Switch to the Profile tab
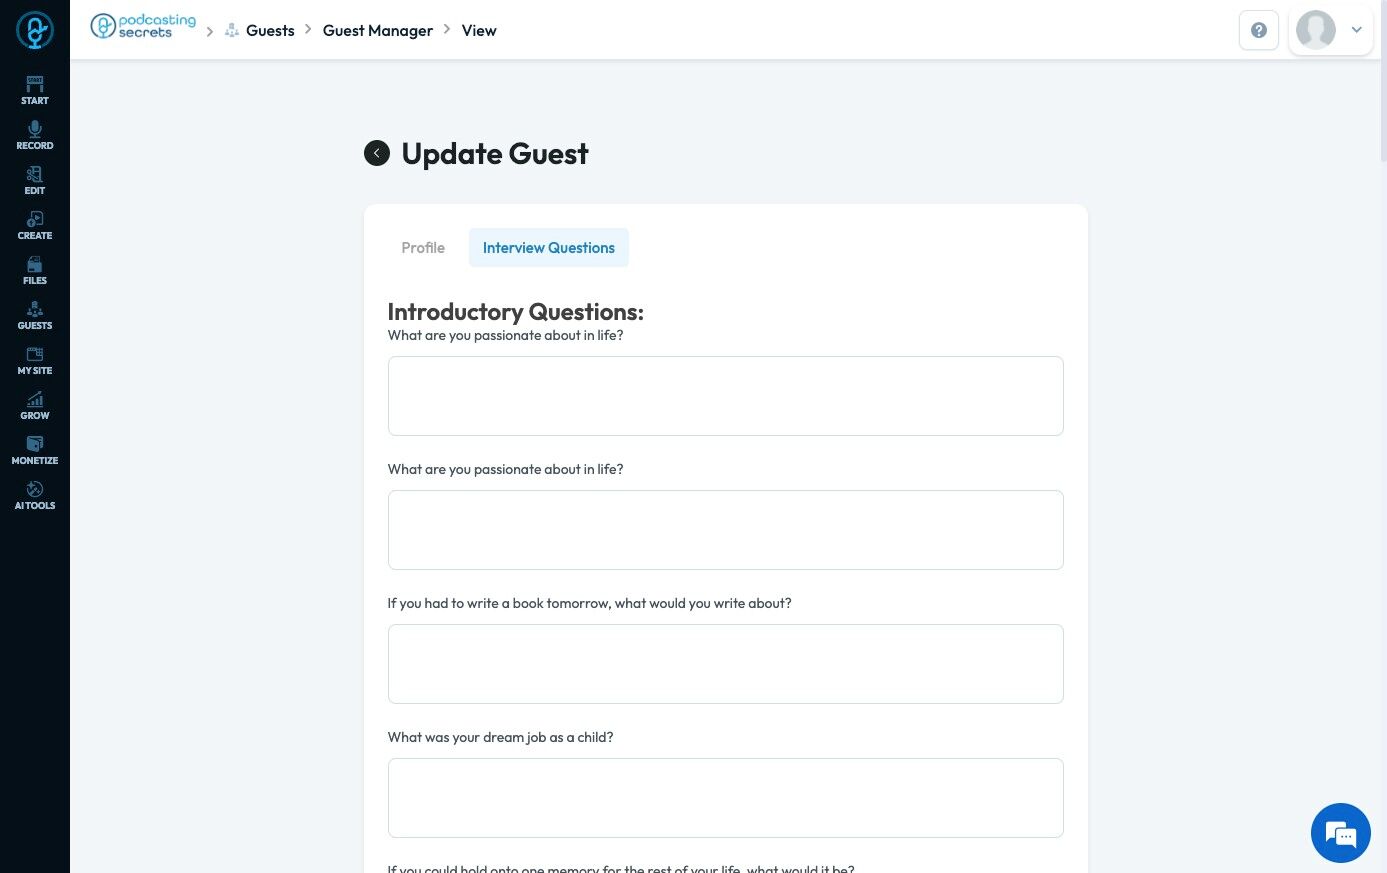This screenshot has width=1387, height=873. click(423, 248)
